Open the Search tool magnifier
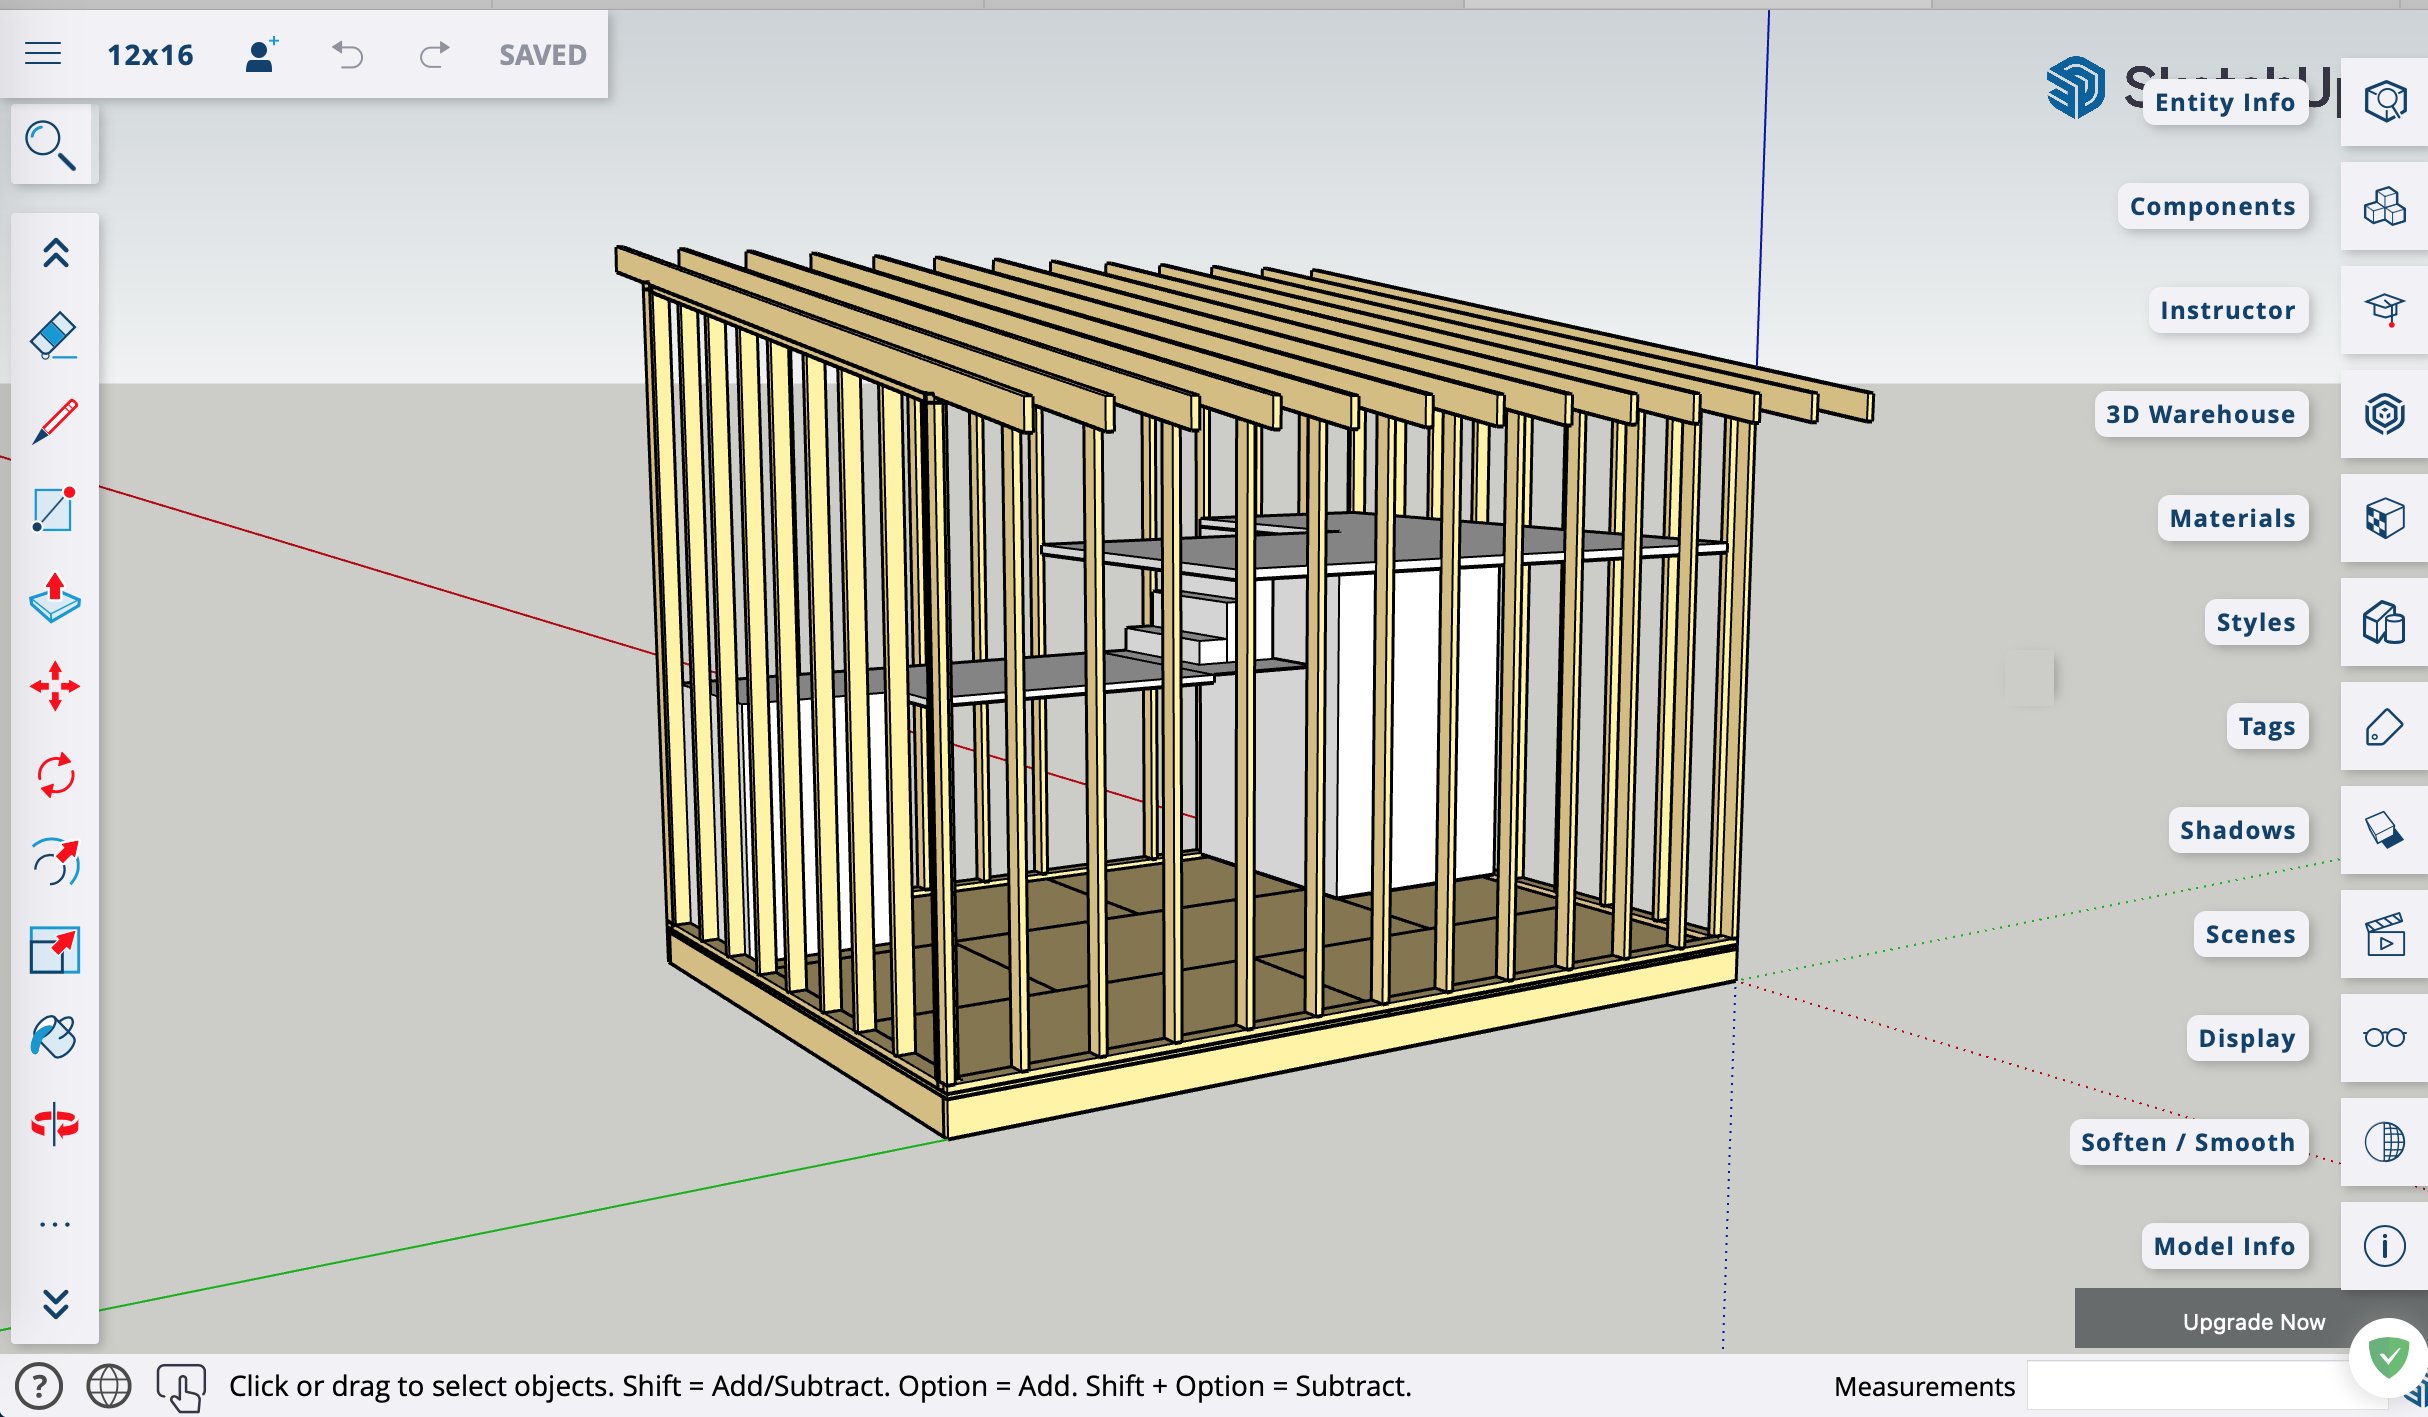 point(51,145)
